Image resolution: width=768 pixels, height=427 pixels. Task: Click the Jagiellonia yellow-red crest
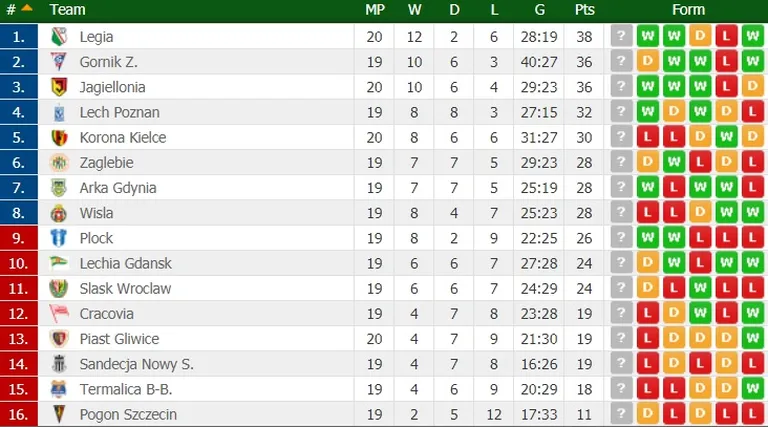[59, 87]
